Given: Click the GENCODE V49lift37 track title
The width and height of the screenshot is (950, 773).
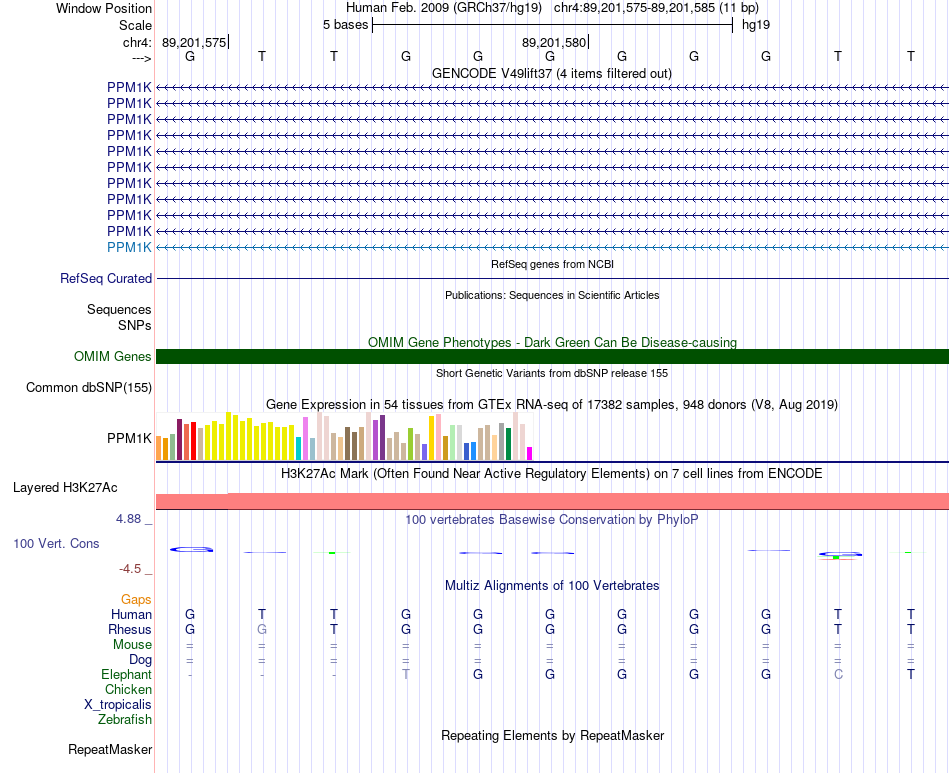Looking at the screenshot, I should coord(552,73).
